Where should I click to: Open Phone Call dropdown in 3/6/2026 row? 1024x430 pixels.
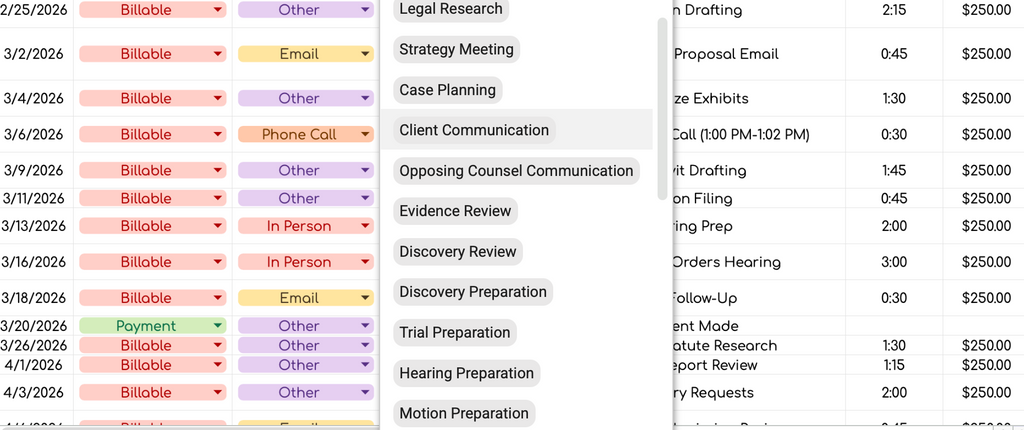[x=306, y=135]
